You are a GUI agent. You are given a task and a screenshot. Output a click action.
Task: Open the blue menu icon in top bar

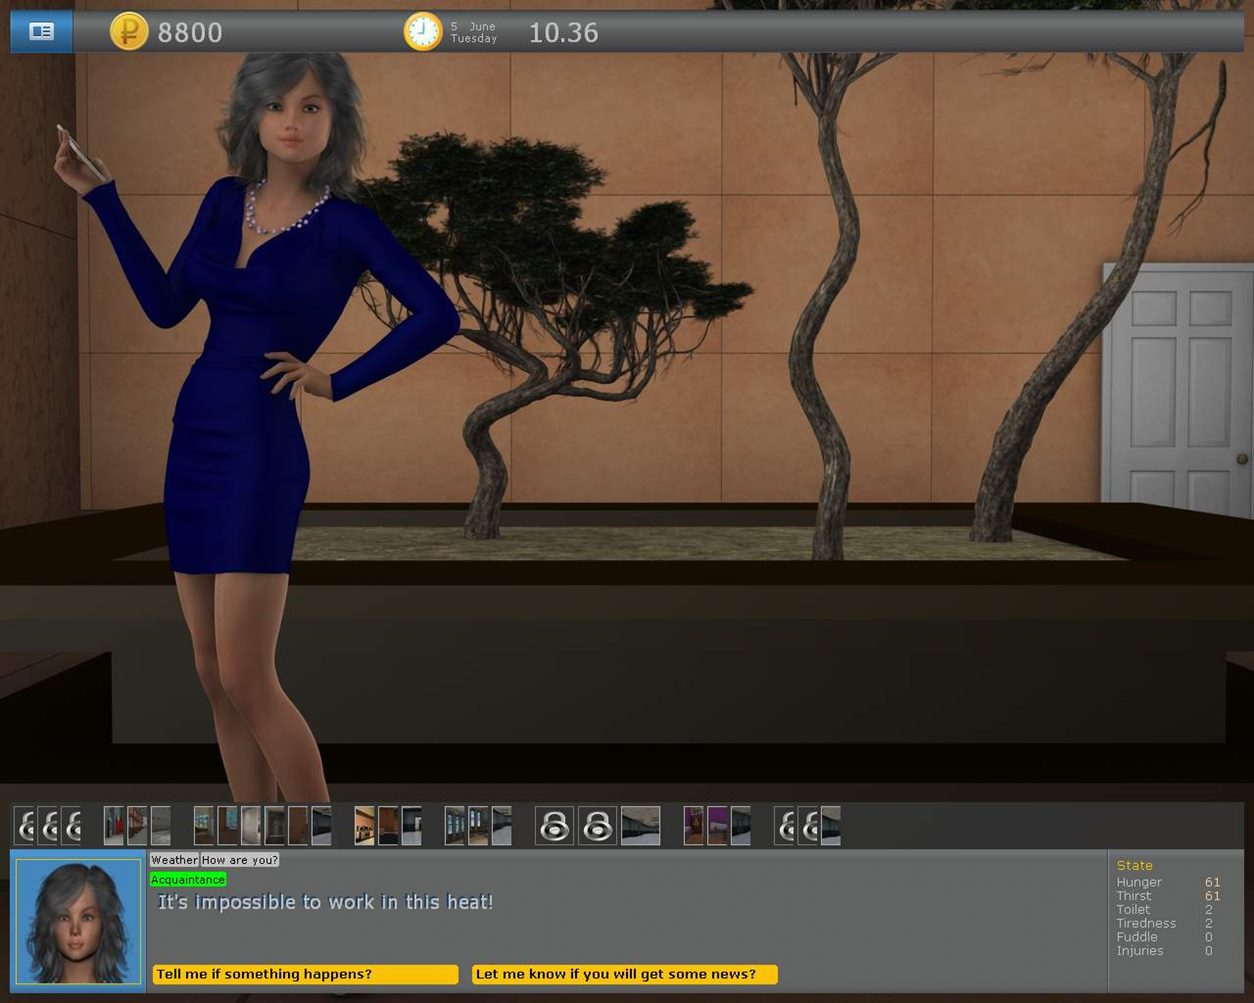[x=41, y=32]
